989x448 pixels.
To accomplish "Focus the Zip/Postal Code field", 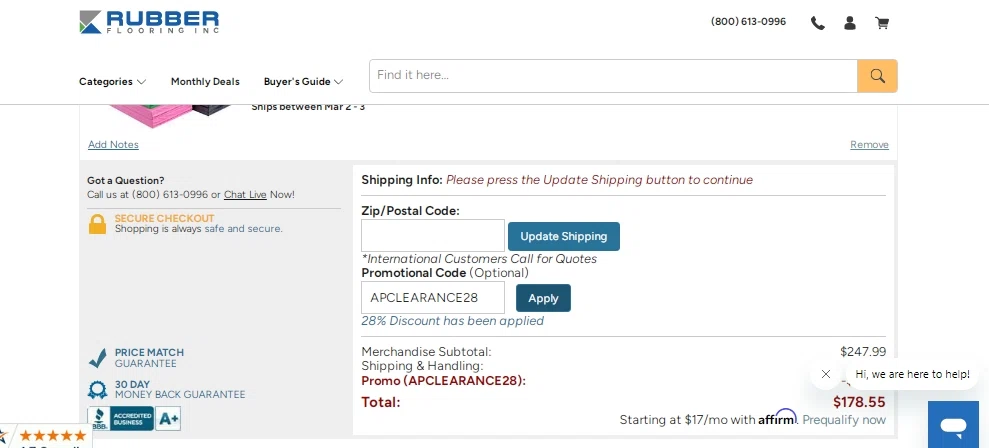I will (x=432, y=236).
